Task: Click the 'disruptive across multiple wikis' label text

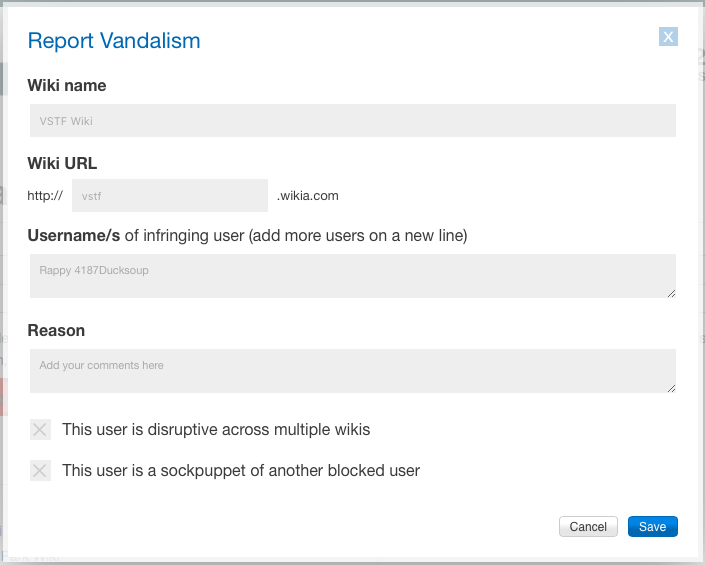Action: coord(216,430)
